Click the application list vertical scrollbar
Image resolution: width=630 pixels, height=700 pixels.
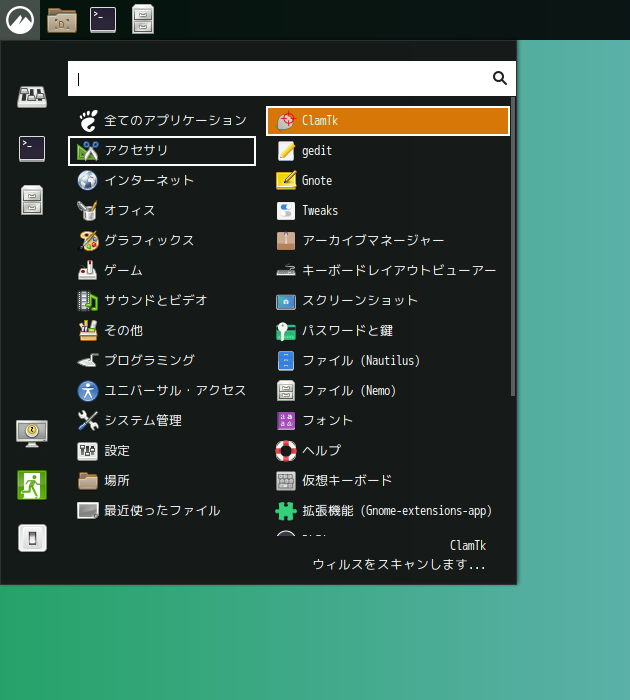(513, 250)
